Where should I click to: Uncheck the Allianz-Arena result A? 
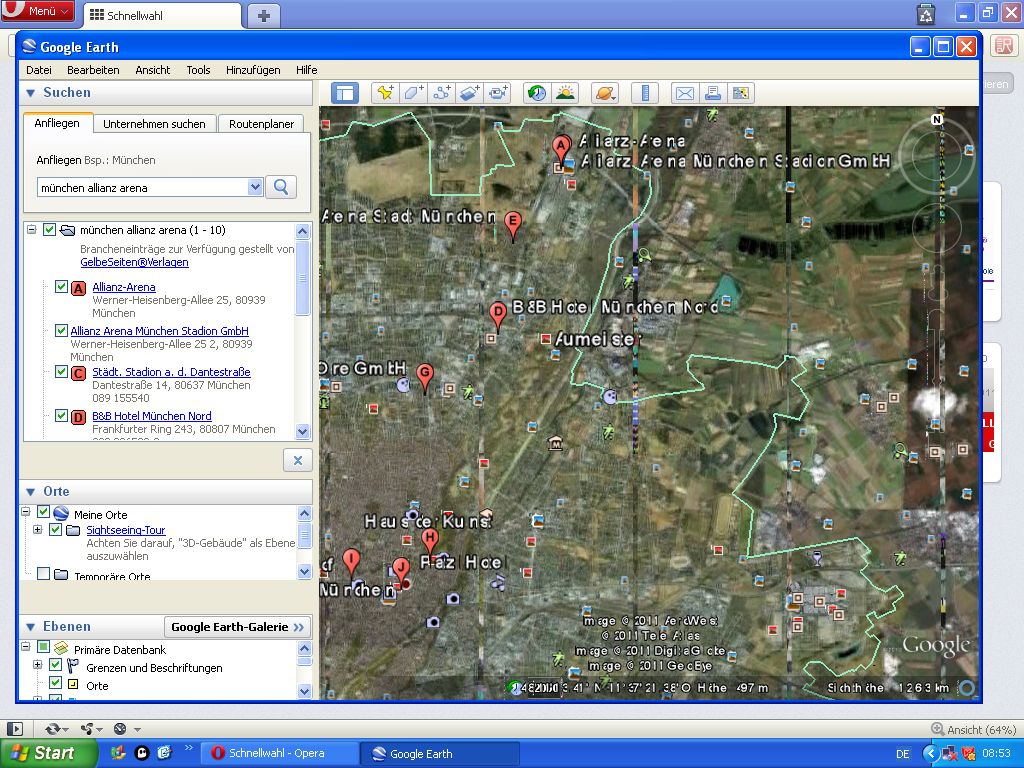61,287
